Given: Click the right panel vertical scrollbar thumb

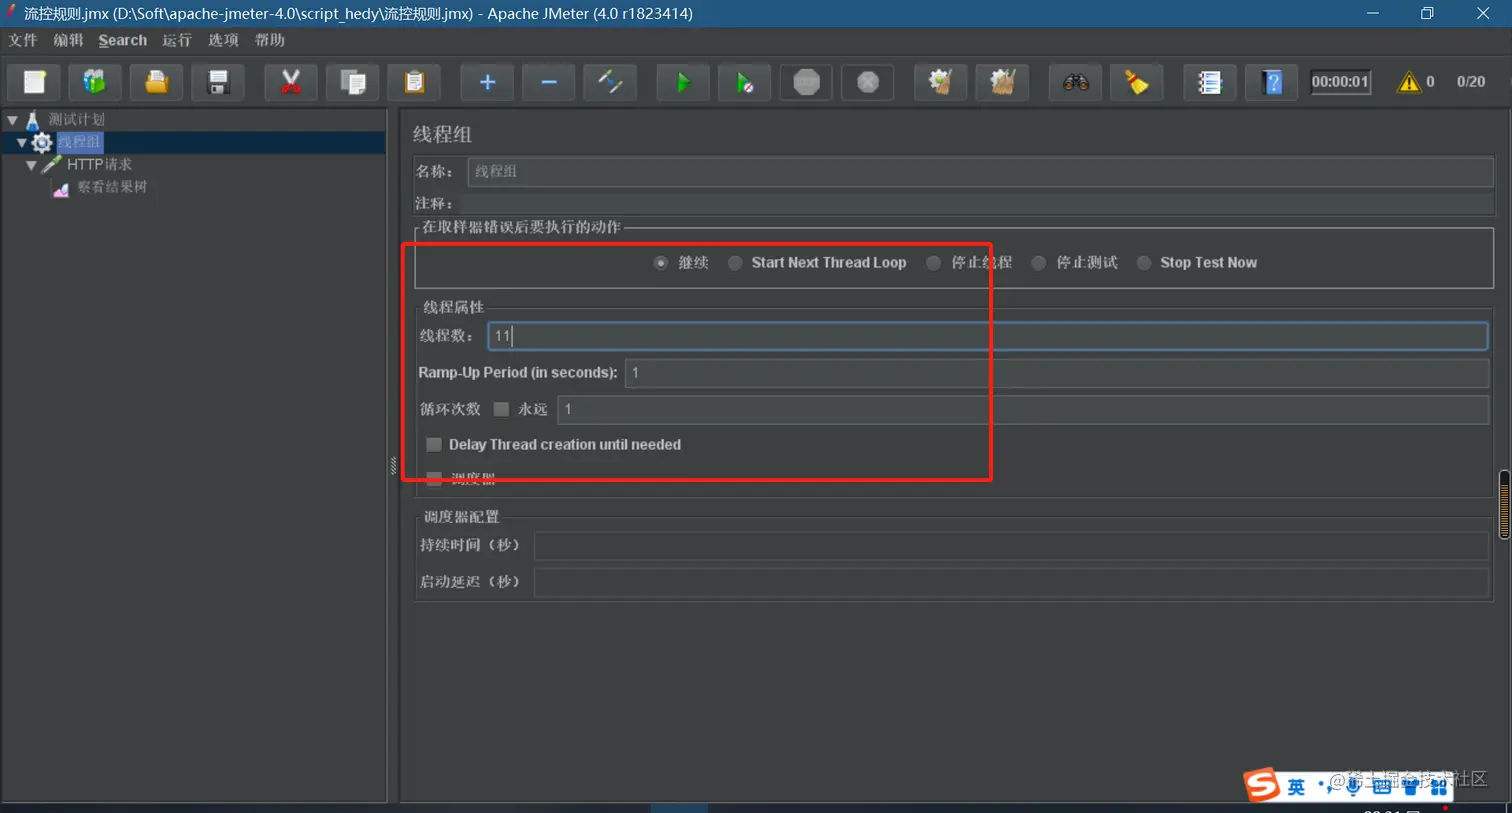Looking at the screenshot, I should (x=1505, y=504).
